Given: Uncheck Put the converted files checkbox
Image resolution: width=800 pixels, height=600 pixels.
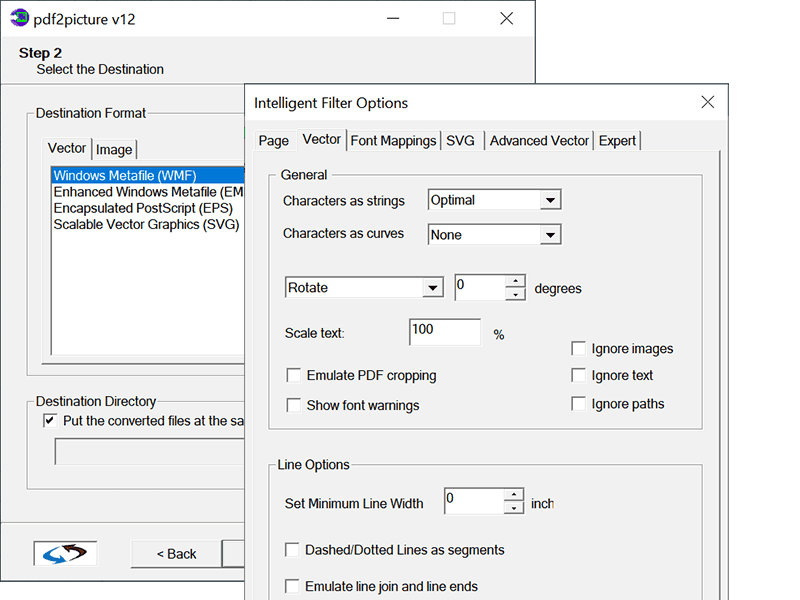Looking at the screenshot, I should click(x=49, y=421).
